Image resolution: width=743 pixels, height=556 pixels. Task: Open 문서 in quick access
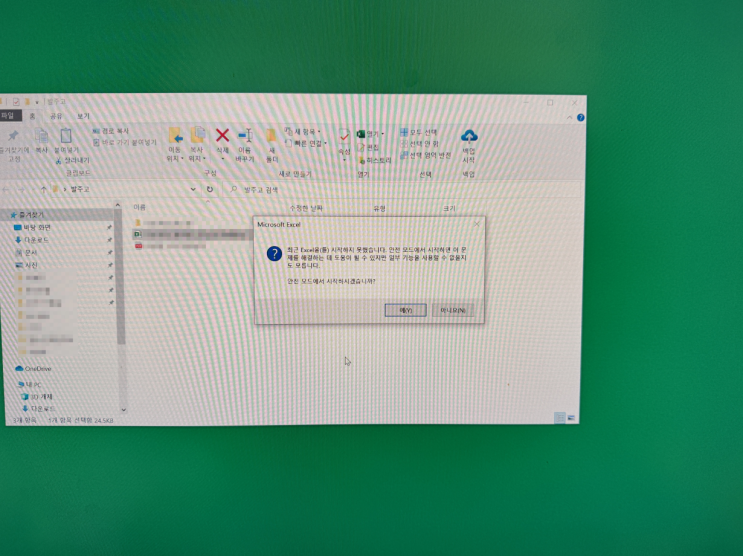point(30,253)
